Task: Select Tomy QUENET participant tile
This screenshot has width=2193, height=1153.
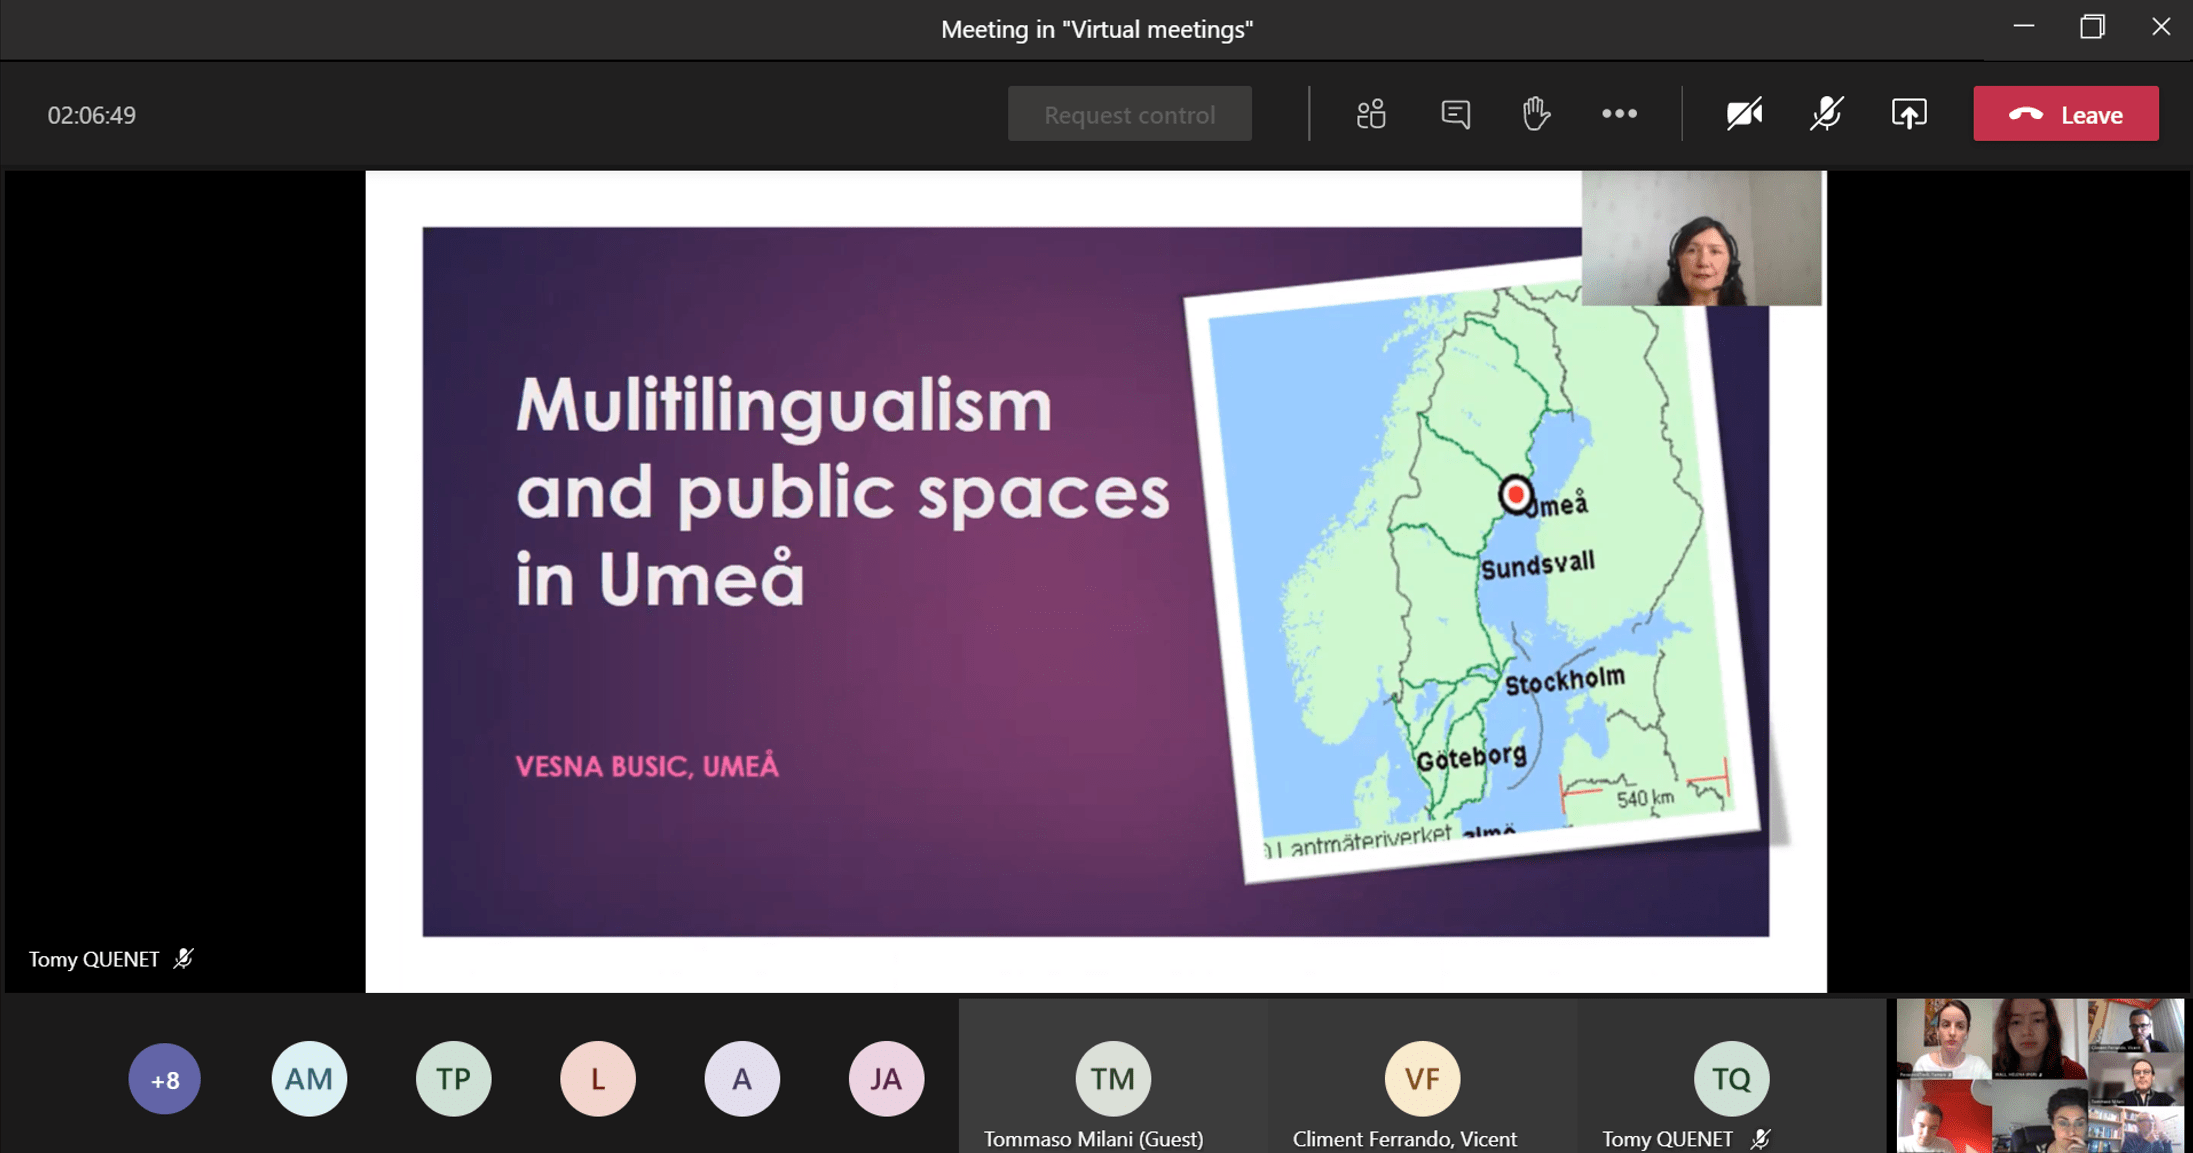Action: pos(1731,1079)
